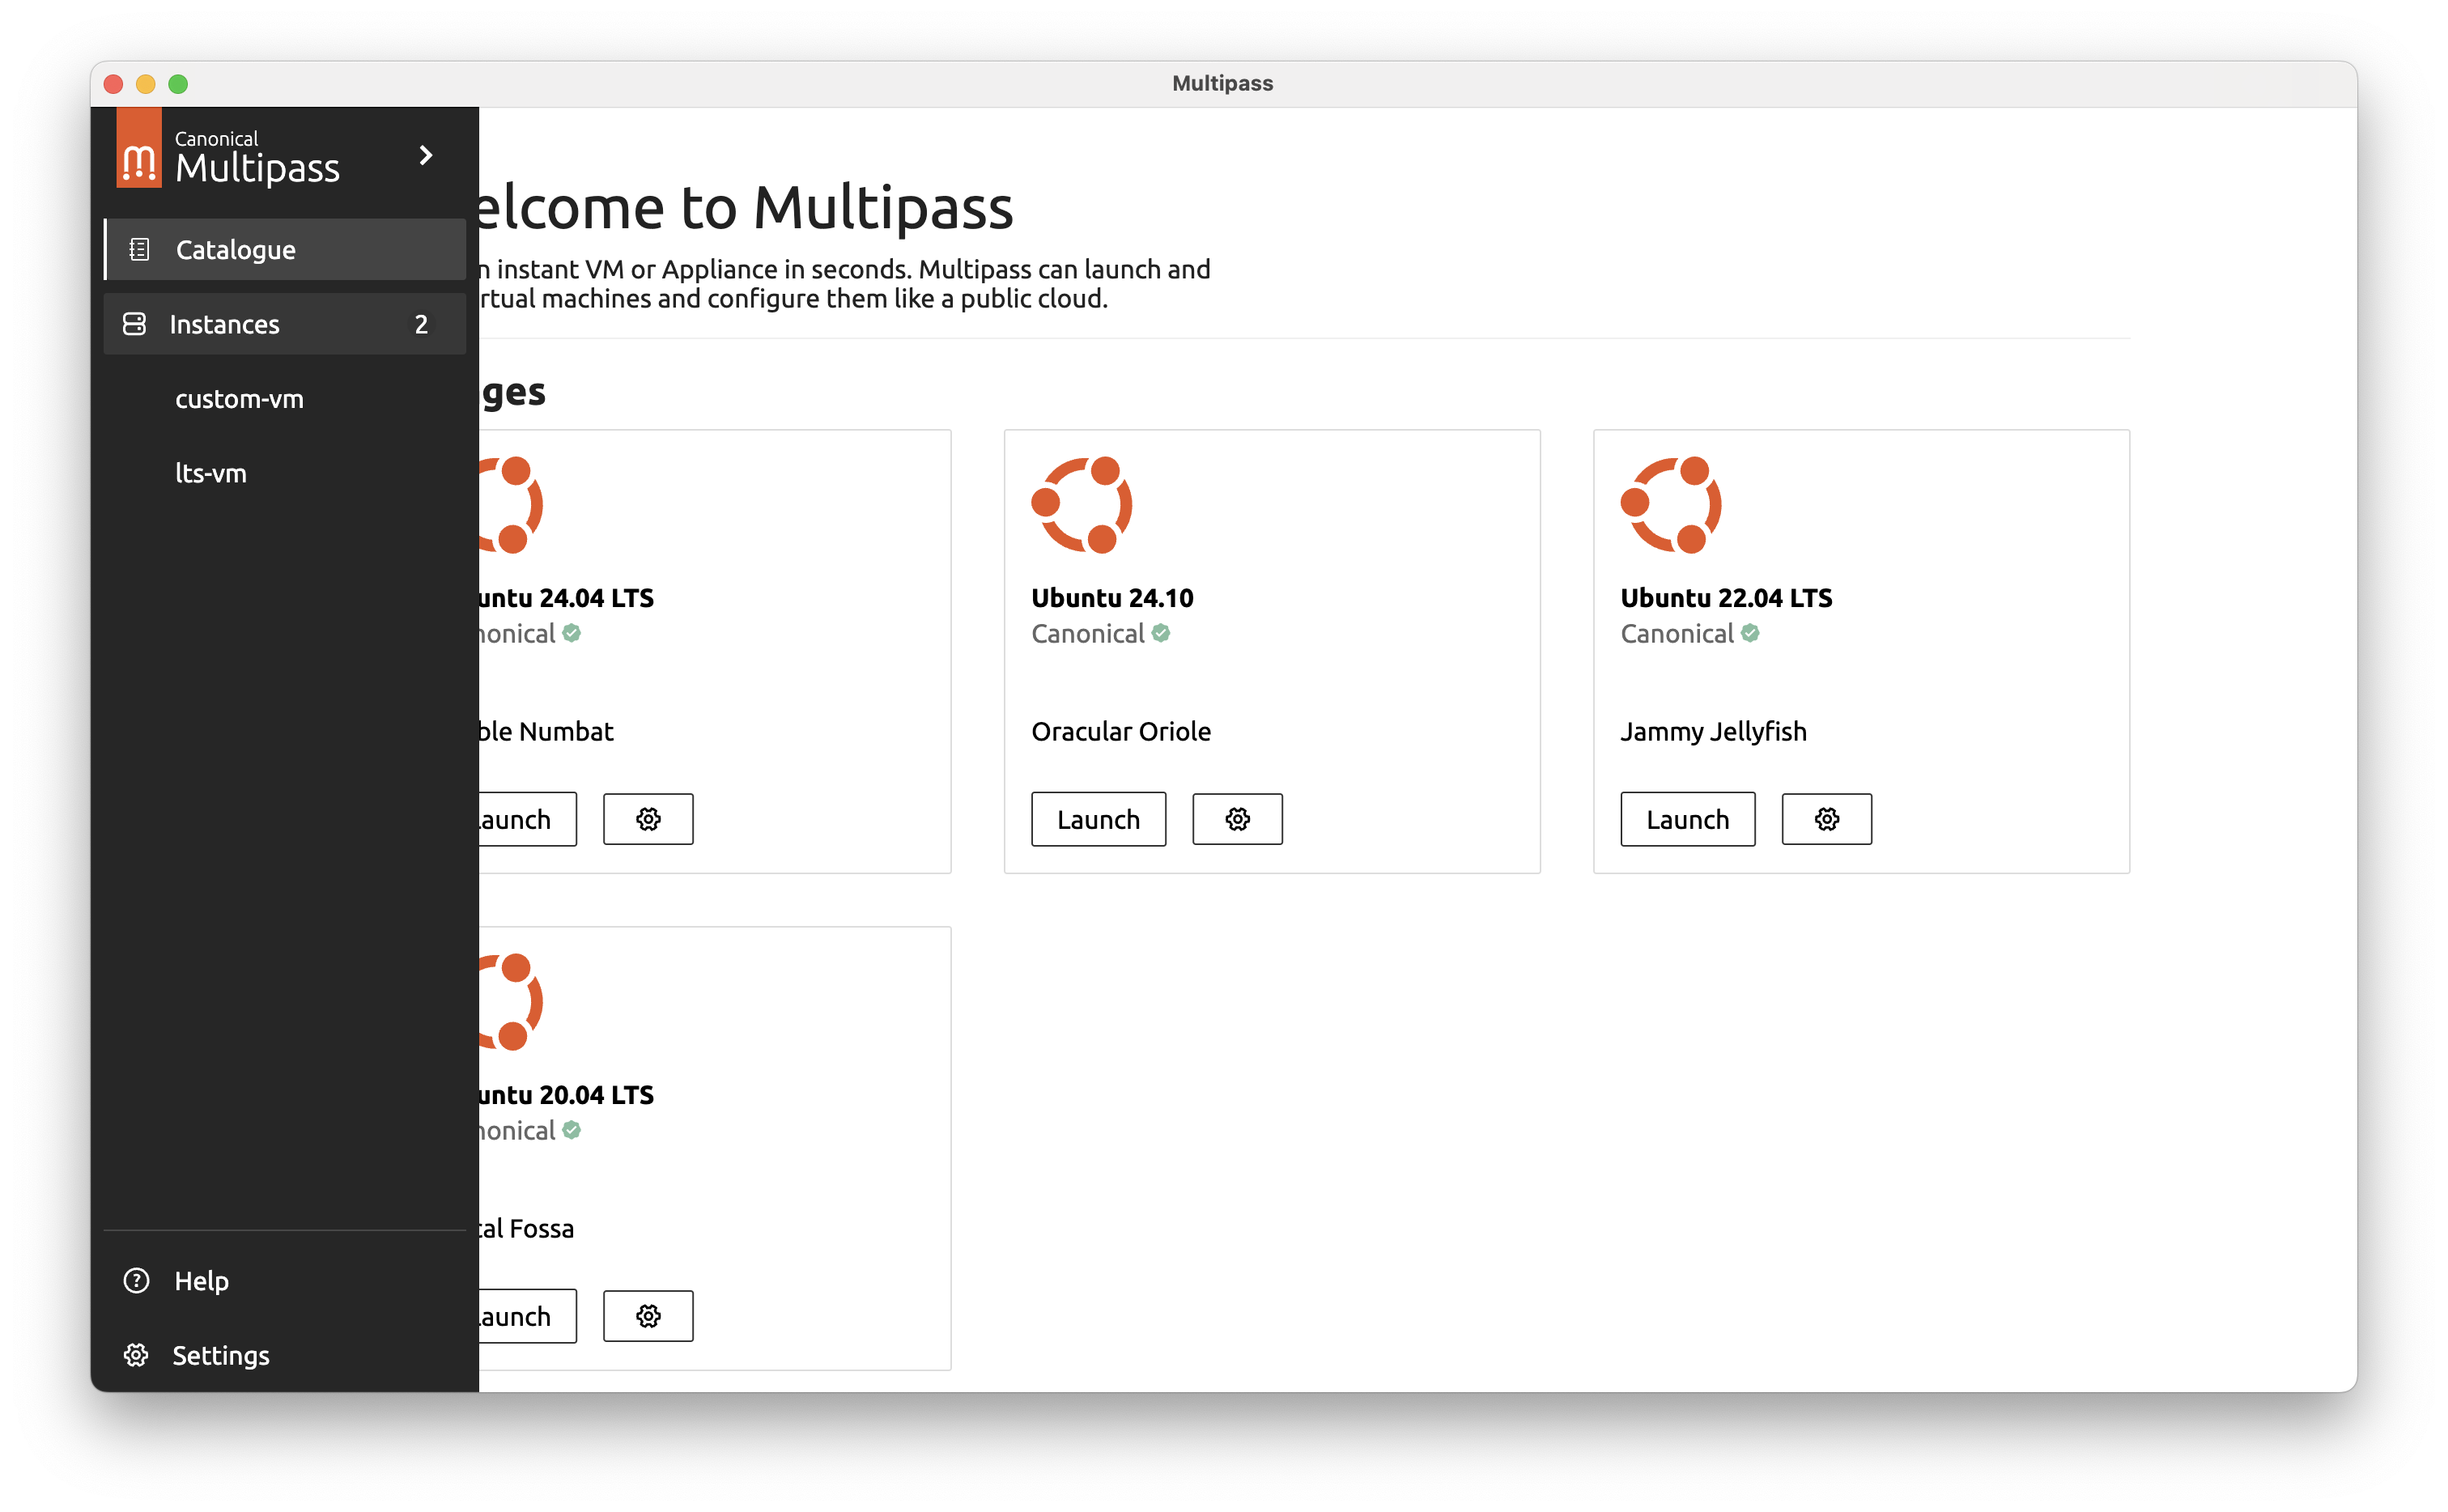The image size is (2448, 1512).
Task: Click verified badge on Ubuntu 20.04 LTS card
Action: pos(571,1130)
